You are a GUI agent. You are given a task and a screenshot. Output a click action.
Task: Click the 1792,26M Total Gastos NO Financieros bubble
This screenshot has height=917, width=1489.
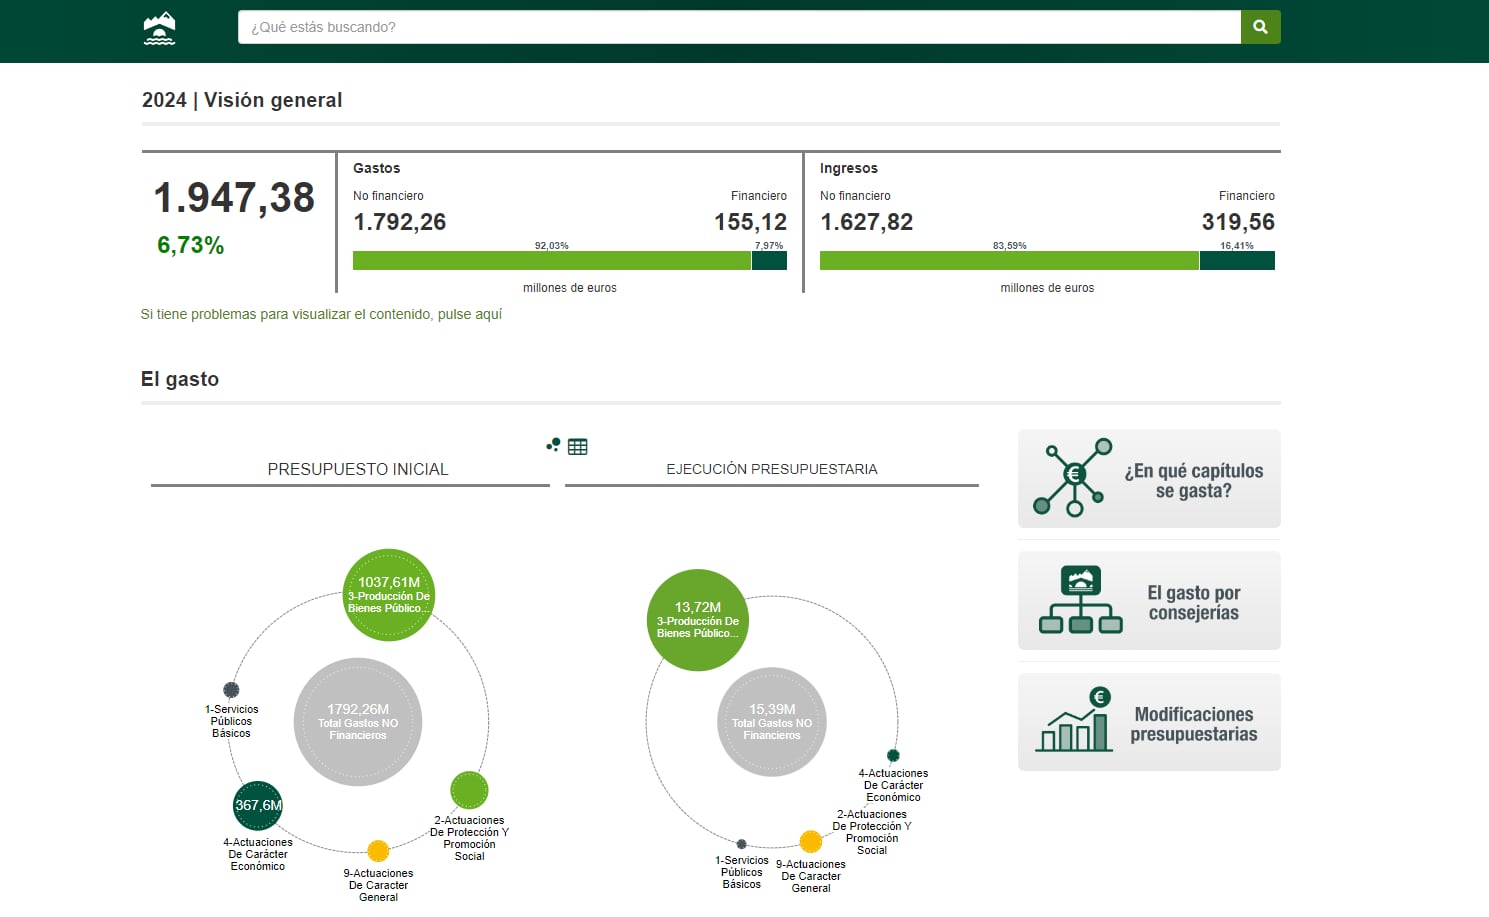tap(358, 722)
